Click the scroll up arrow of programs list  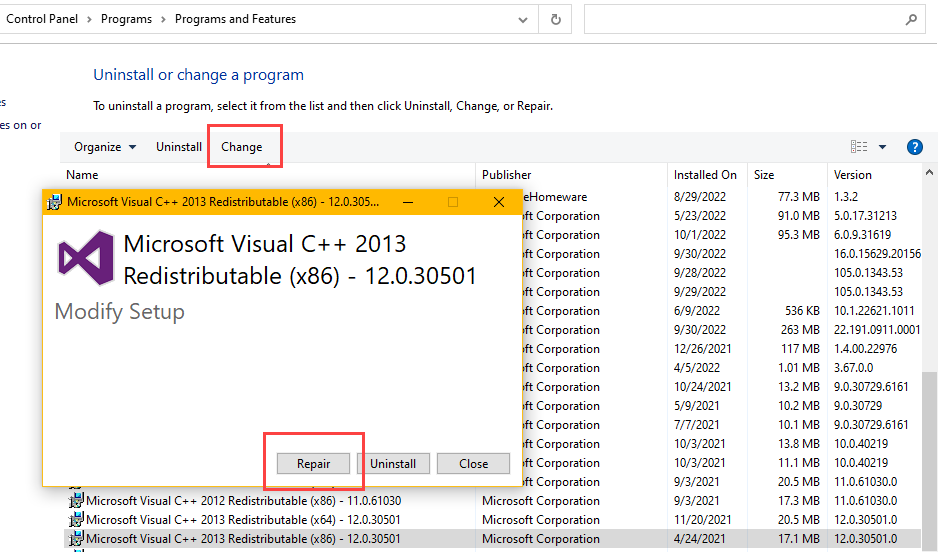(x=929, y=172)
